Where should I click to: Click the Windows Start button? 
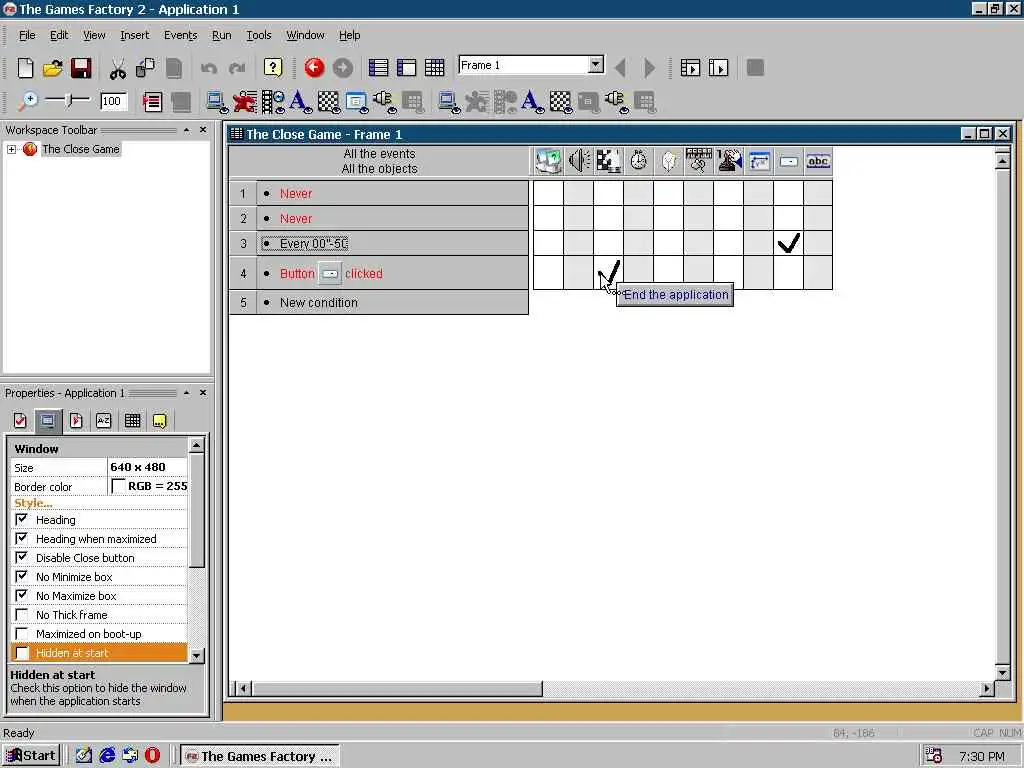pos(31,756)
